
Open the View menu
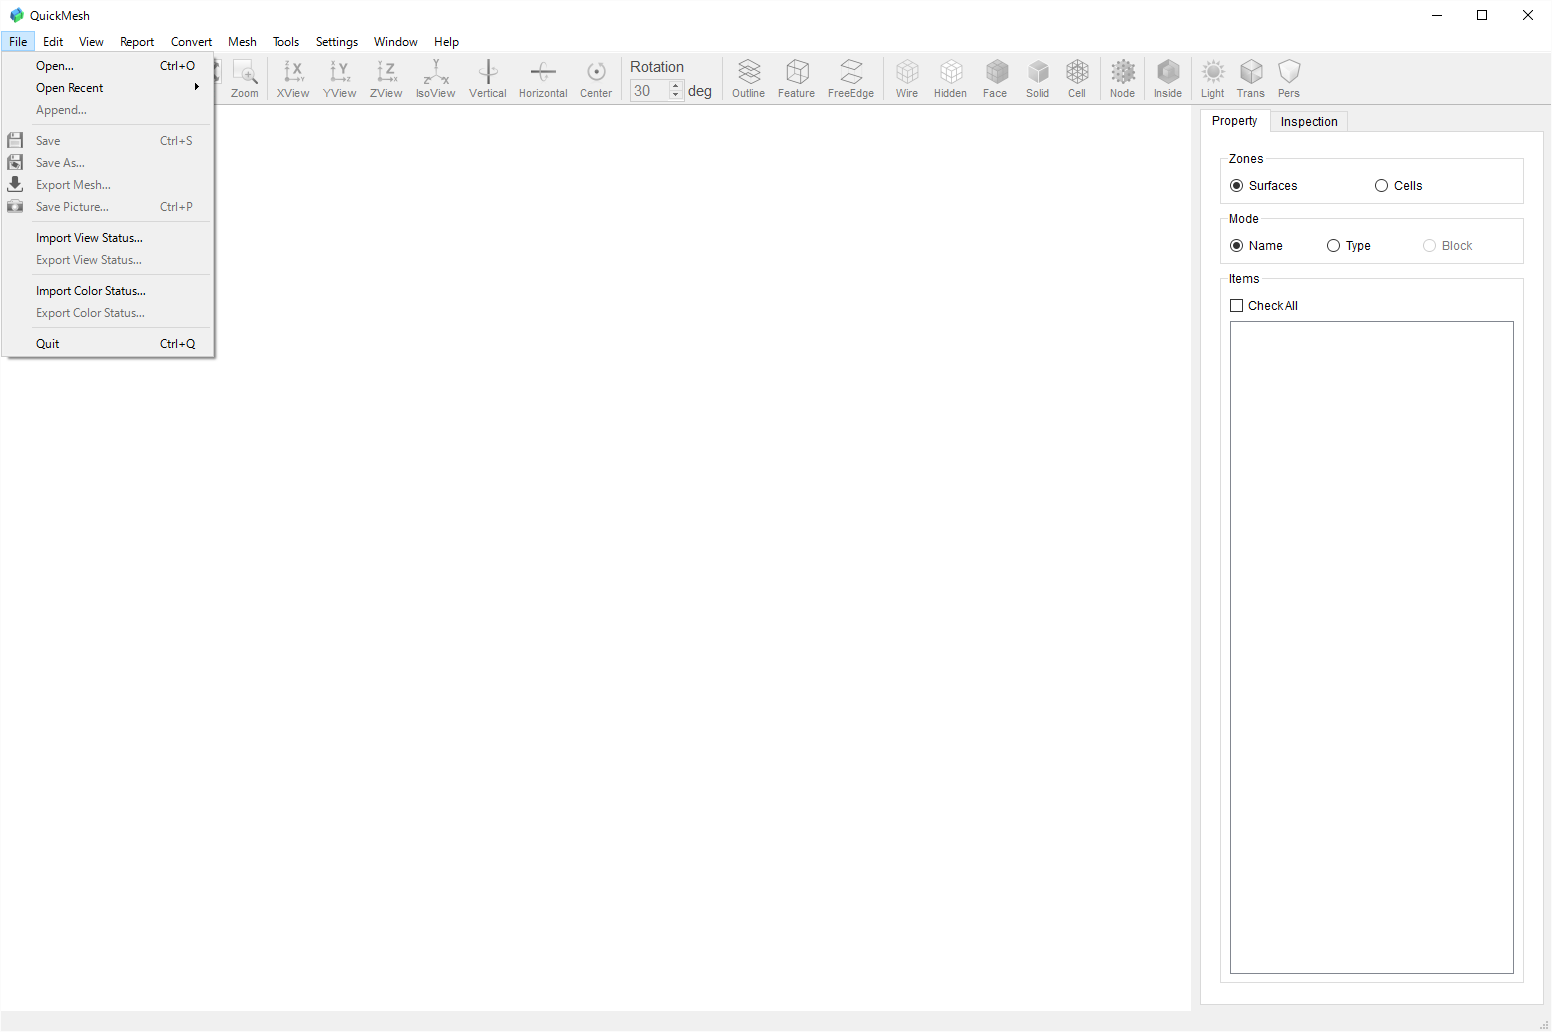coord(91,42)
